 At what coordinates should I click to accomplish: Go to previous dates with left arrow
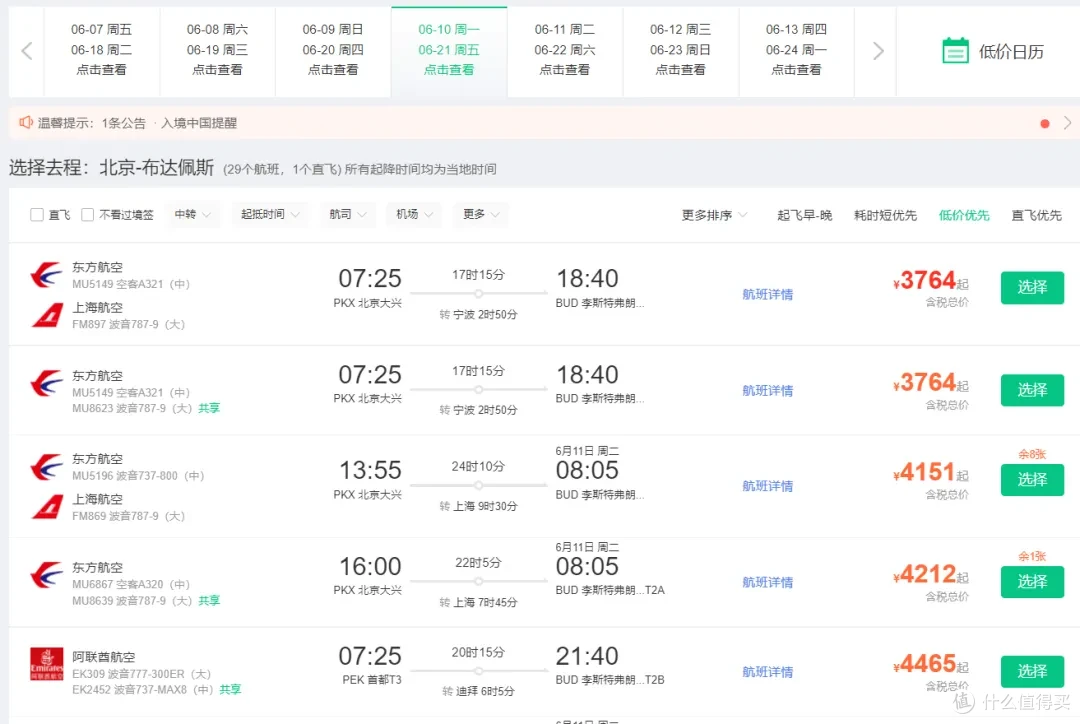tap(27, 51)
